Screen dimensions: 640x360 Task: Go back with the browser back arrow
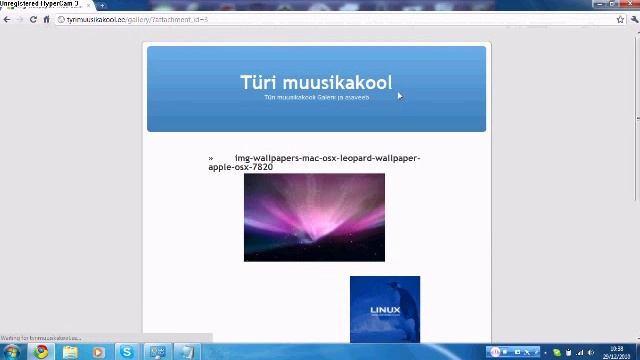tap(7, 19)
